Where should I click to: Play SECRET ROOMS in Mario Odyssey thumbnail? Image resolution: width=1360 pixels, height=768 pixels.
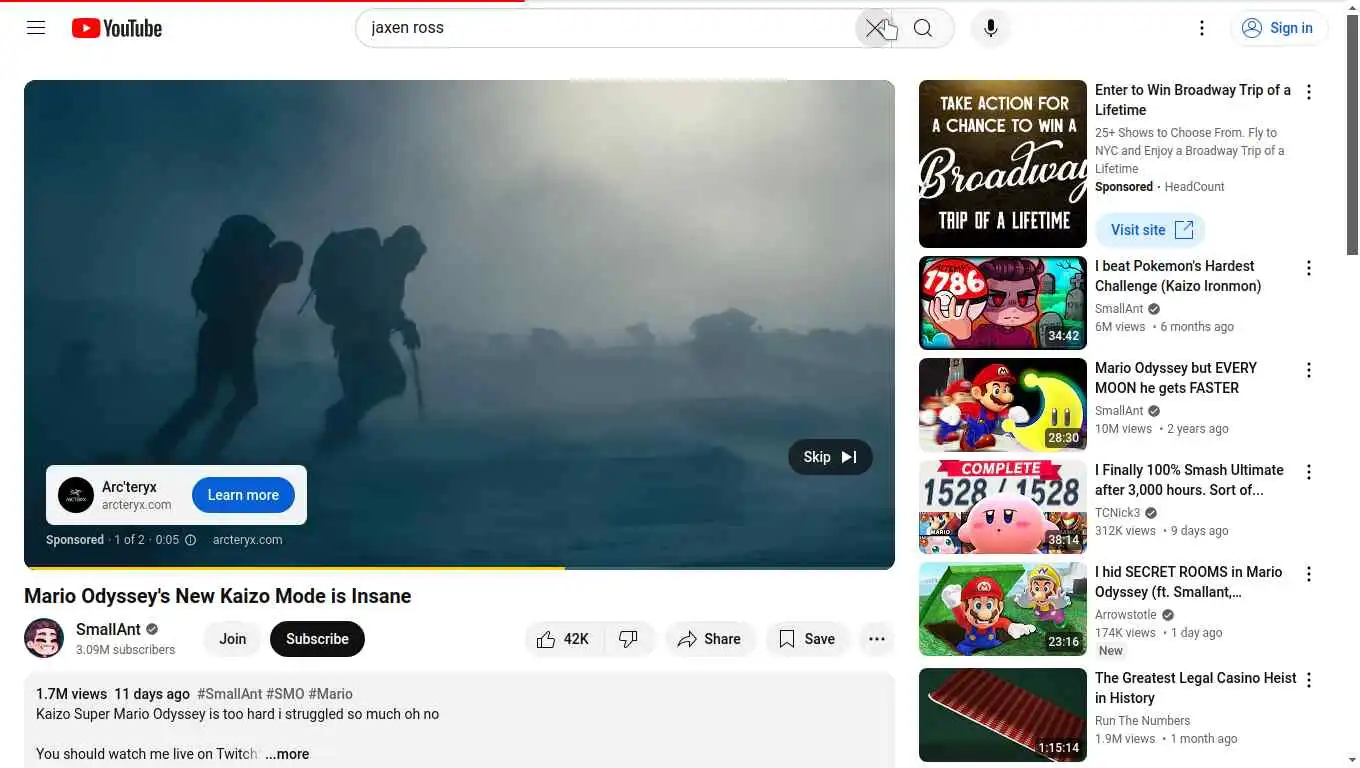pos(1003,609)
